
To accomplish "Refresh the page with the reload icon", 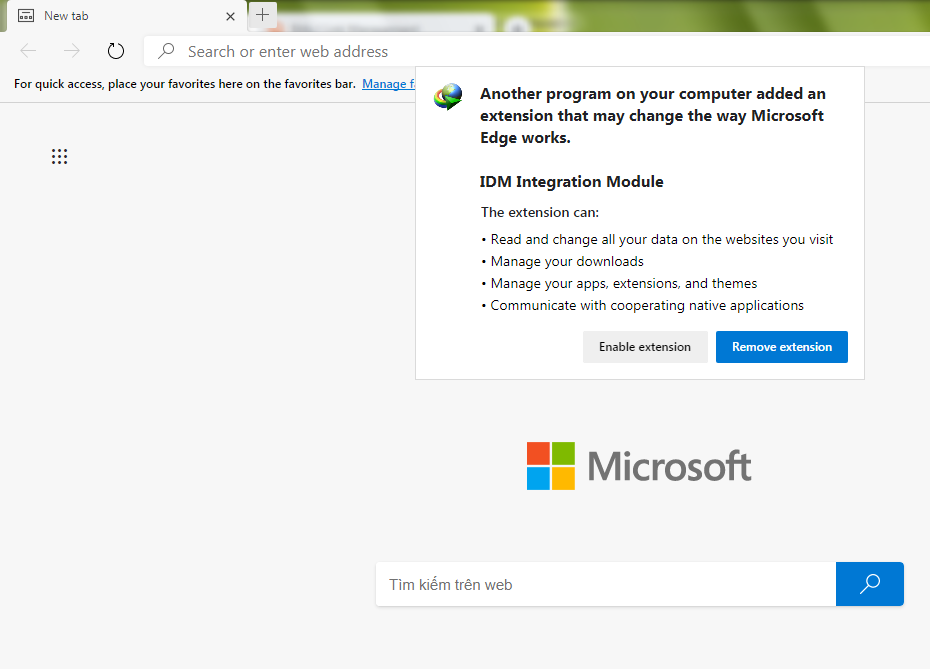I will [x=116, y=51].
